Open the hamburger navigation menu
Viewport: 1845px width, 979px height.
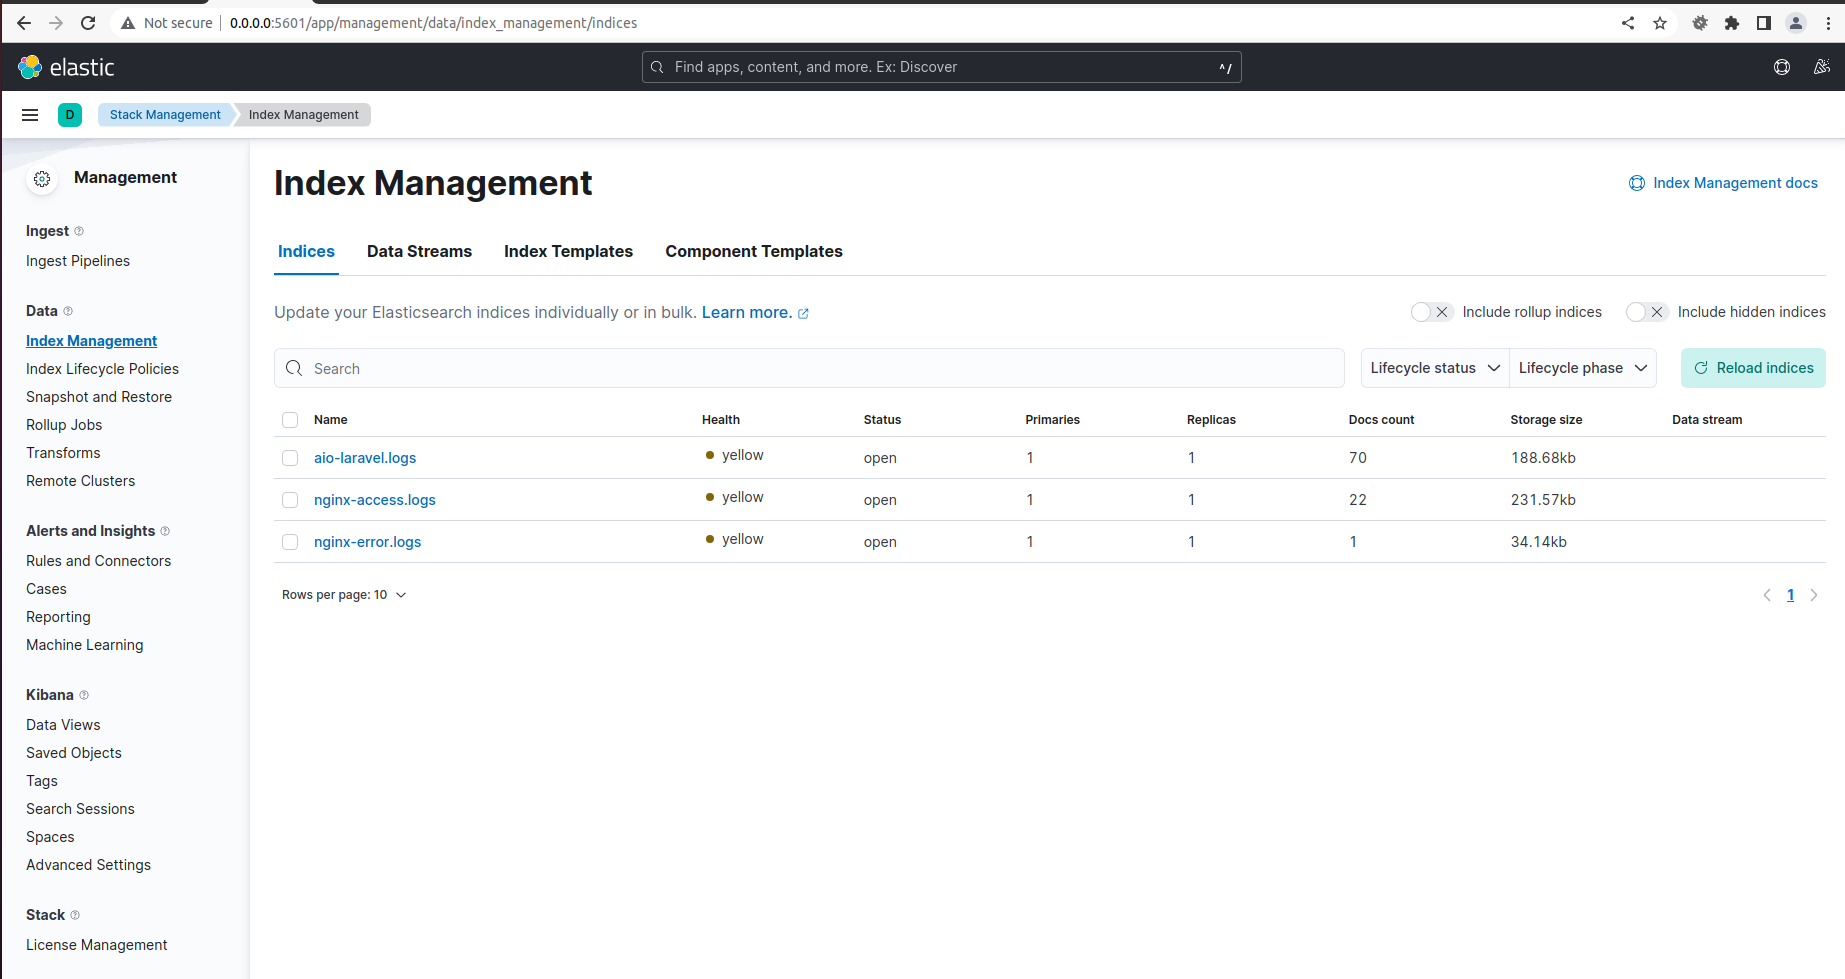pos(30,115)
